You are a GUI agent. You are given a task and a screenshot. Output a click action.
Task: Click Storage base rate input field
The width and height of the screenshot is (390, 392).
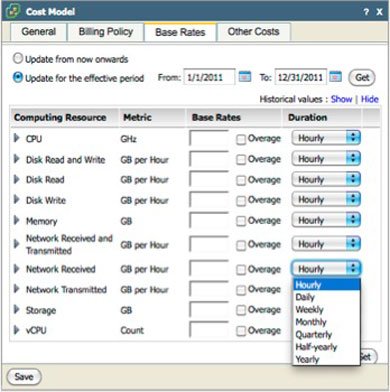pos(209,310)
